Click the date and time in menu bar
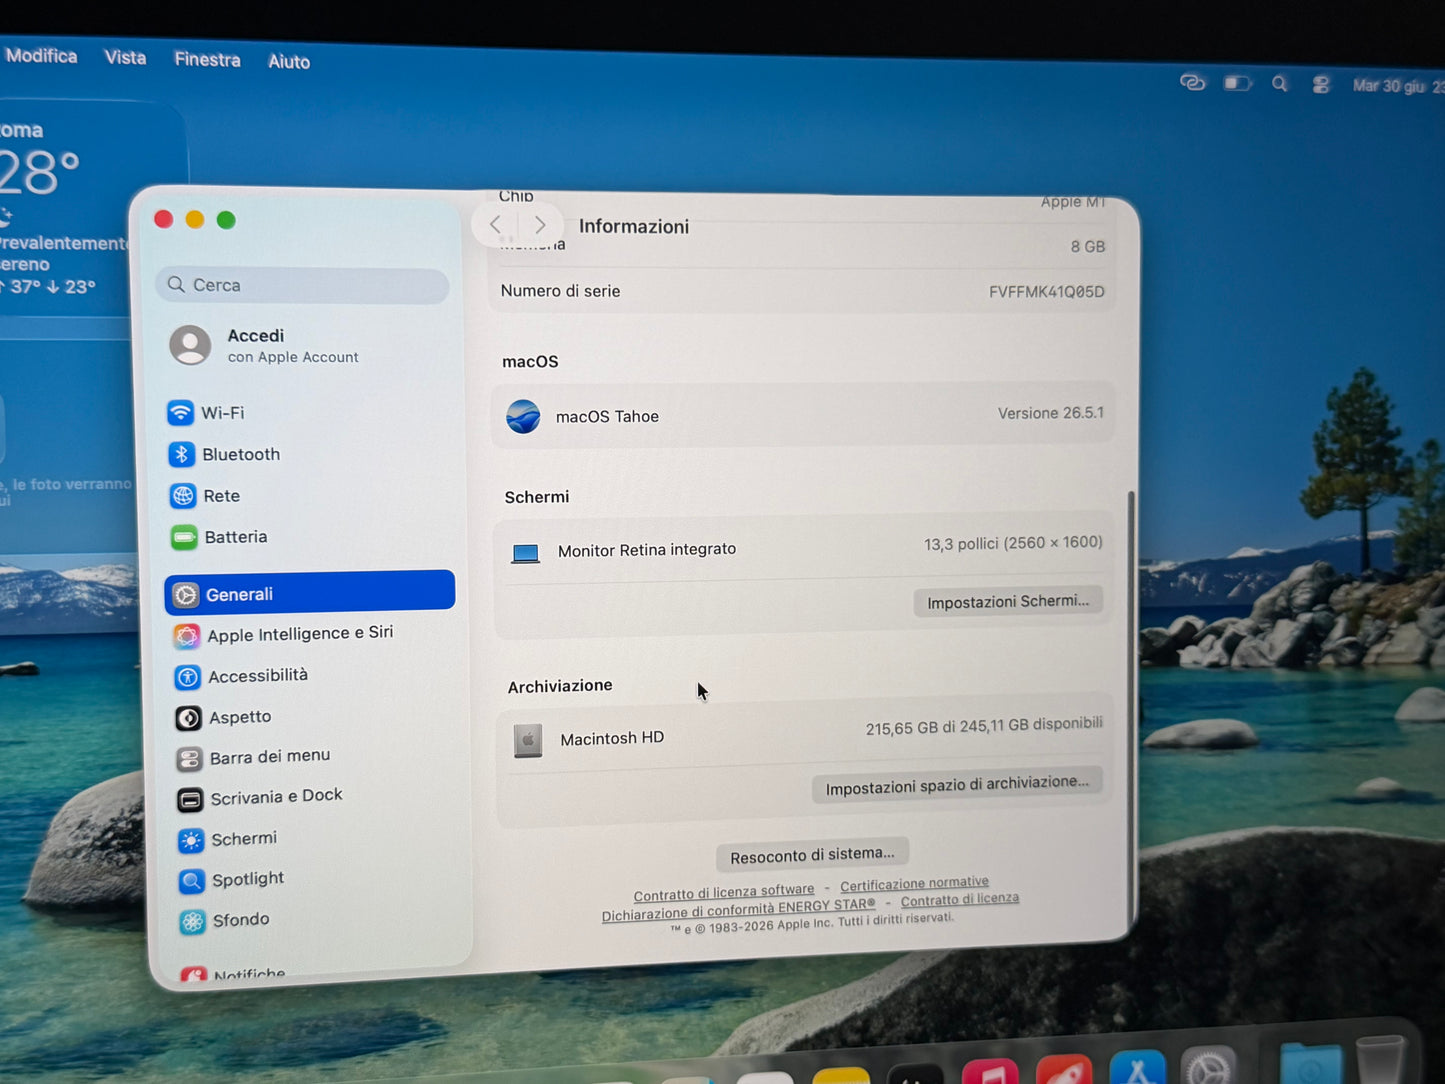 point(1398,86)
